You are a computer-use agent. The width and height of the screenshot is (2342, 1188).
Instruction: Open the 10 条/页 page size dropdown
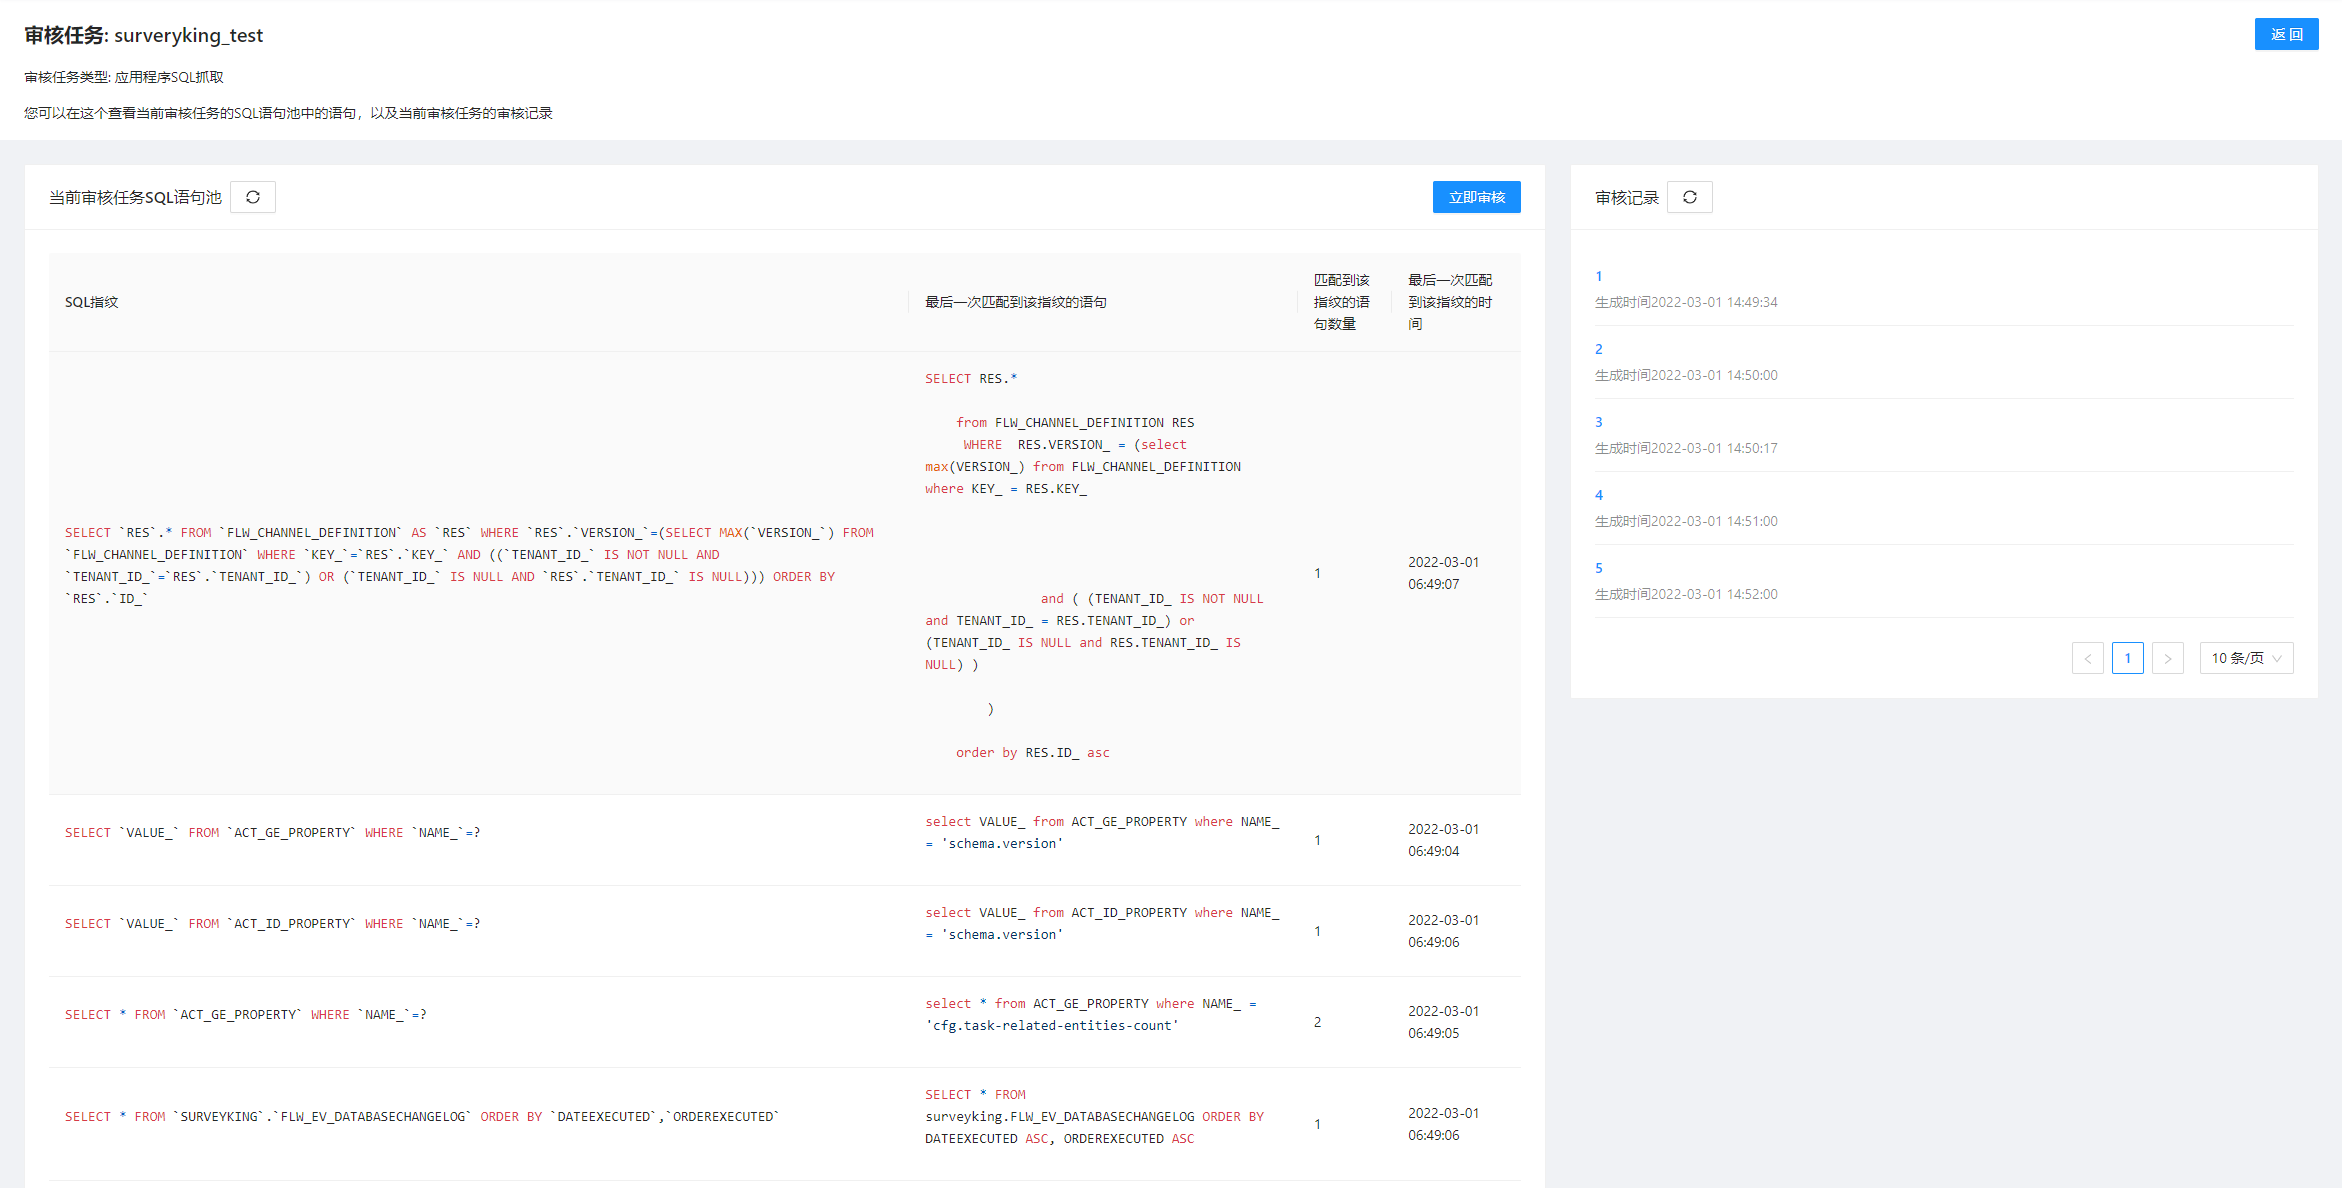2246,658
